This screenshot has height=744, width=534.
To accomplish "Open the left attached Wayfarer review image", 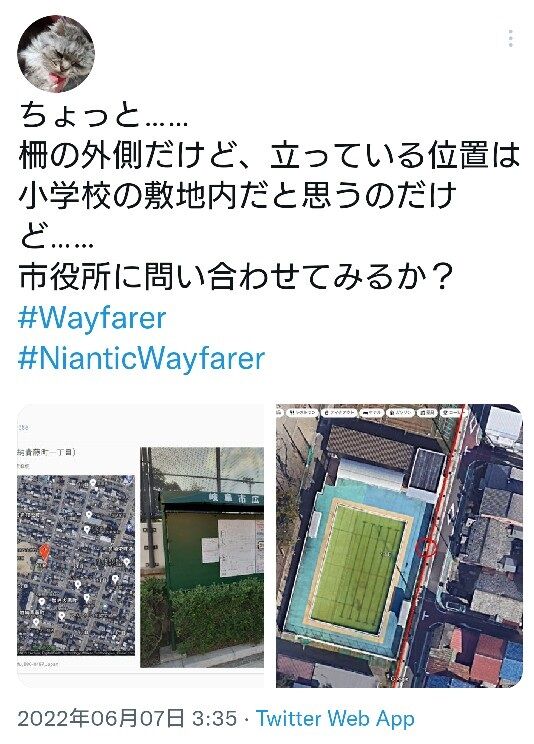I will [x=141, y=545].
